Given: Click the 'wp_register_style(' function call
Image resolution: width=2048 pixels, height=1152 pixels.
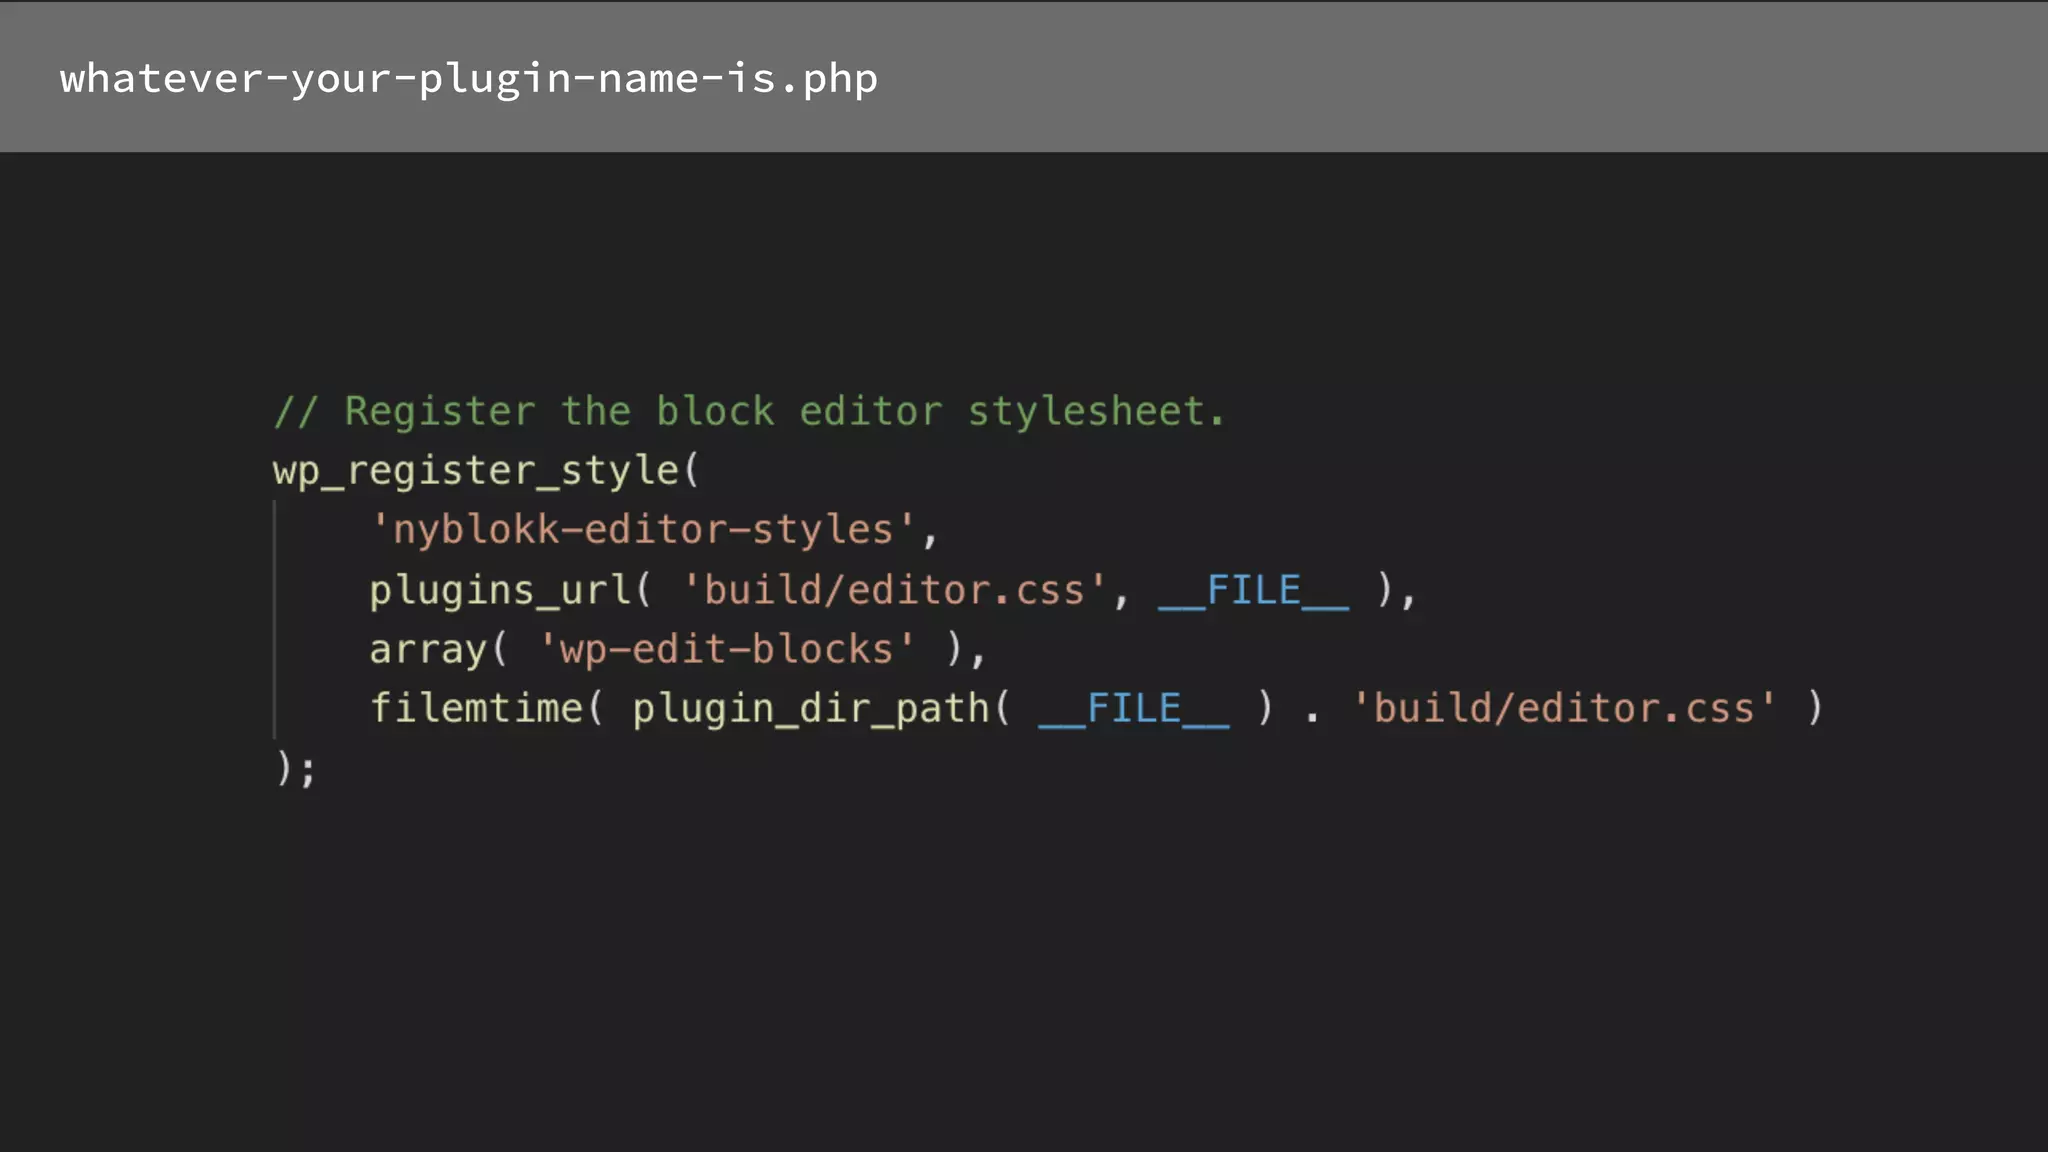Looking at the screenshot, I should click(x=486, y=470).
